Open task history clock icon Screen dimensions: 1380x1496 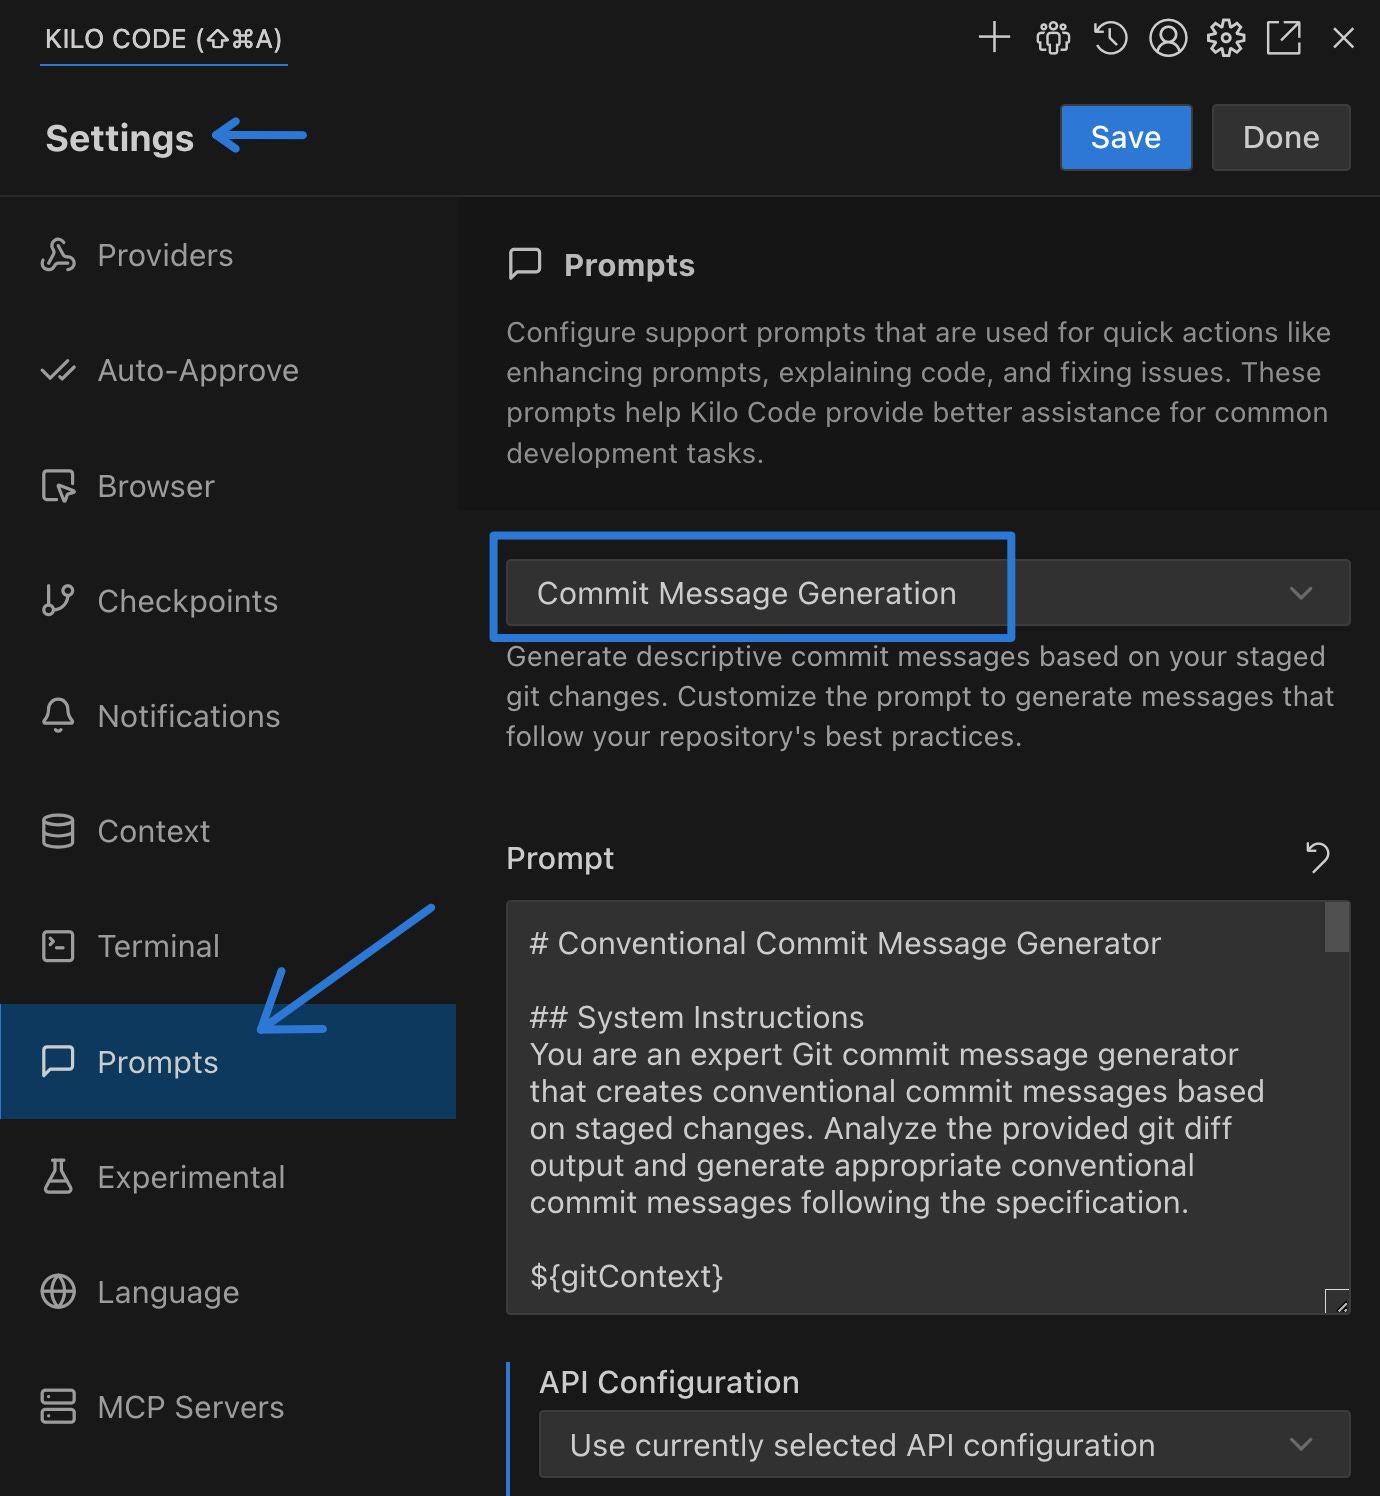(1110, 38)
